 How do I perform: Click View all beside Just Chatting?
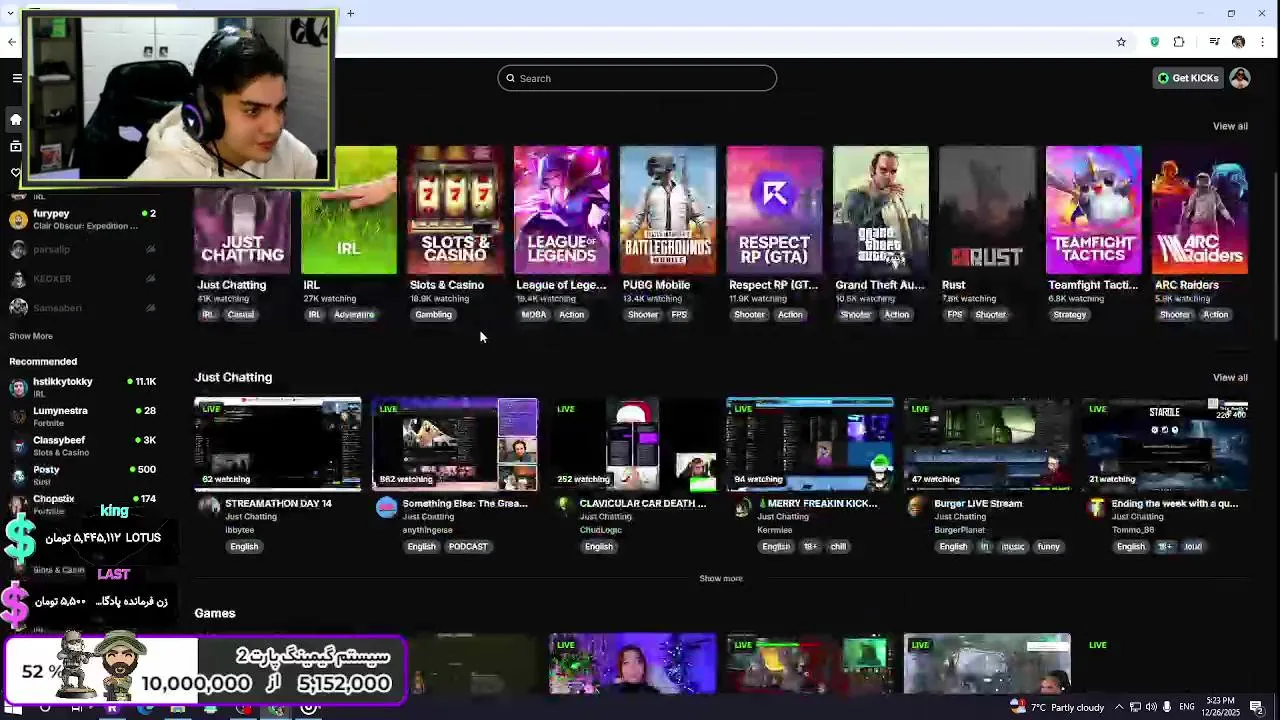click(1230, 377)
